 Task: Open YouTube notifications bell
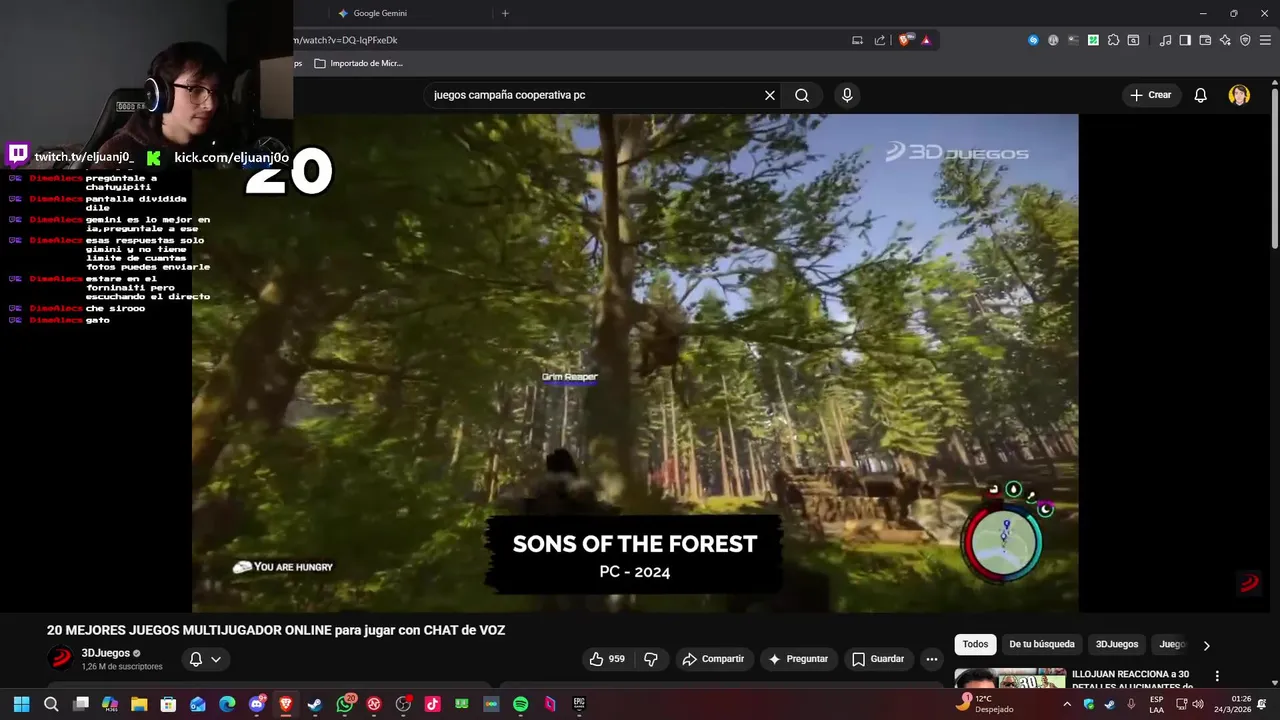click(x=1201, y=95)
